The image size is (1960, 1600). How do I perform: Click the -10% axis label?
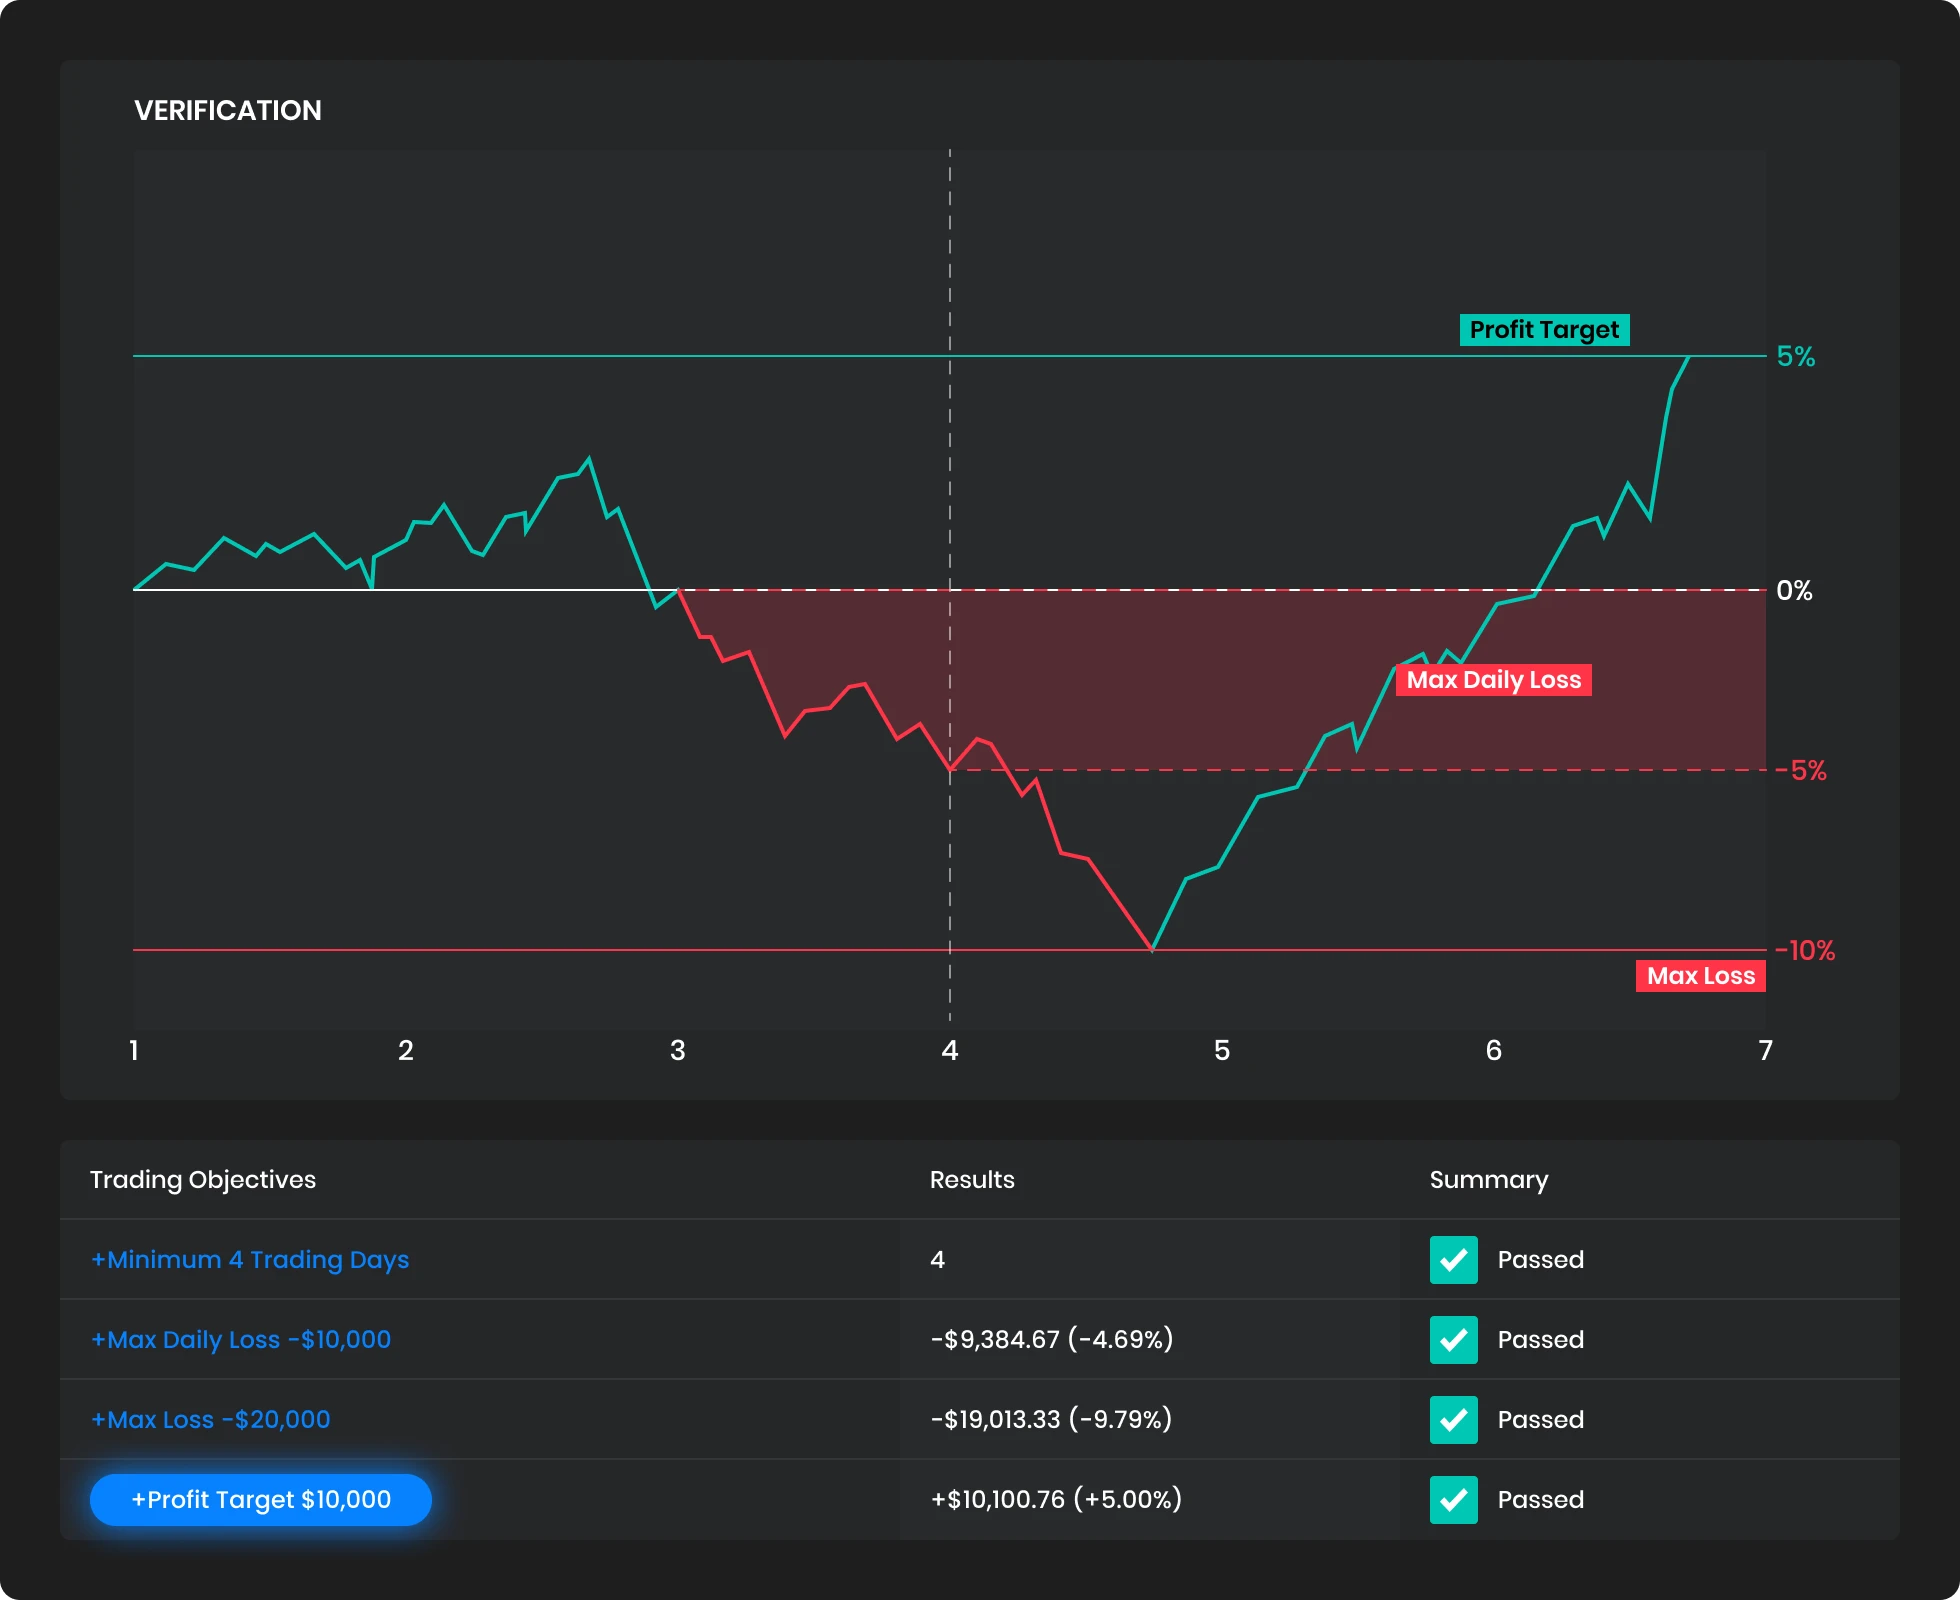(x=1806, y=951)
